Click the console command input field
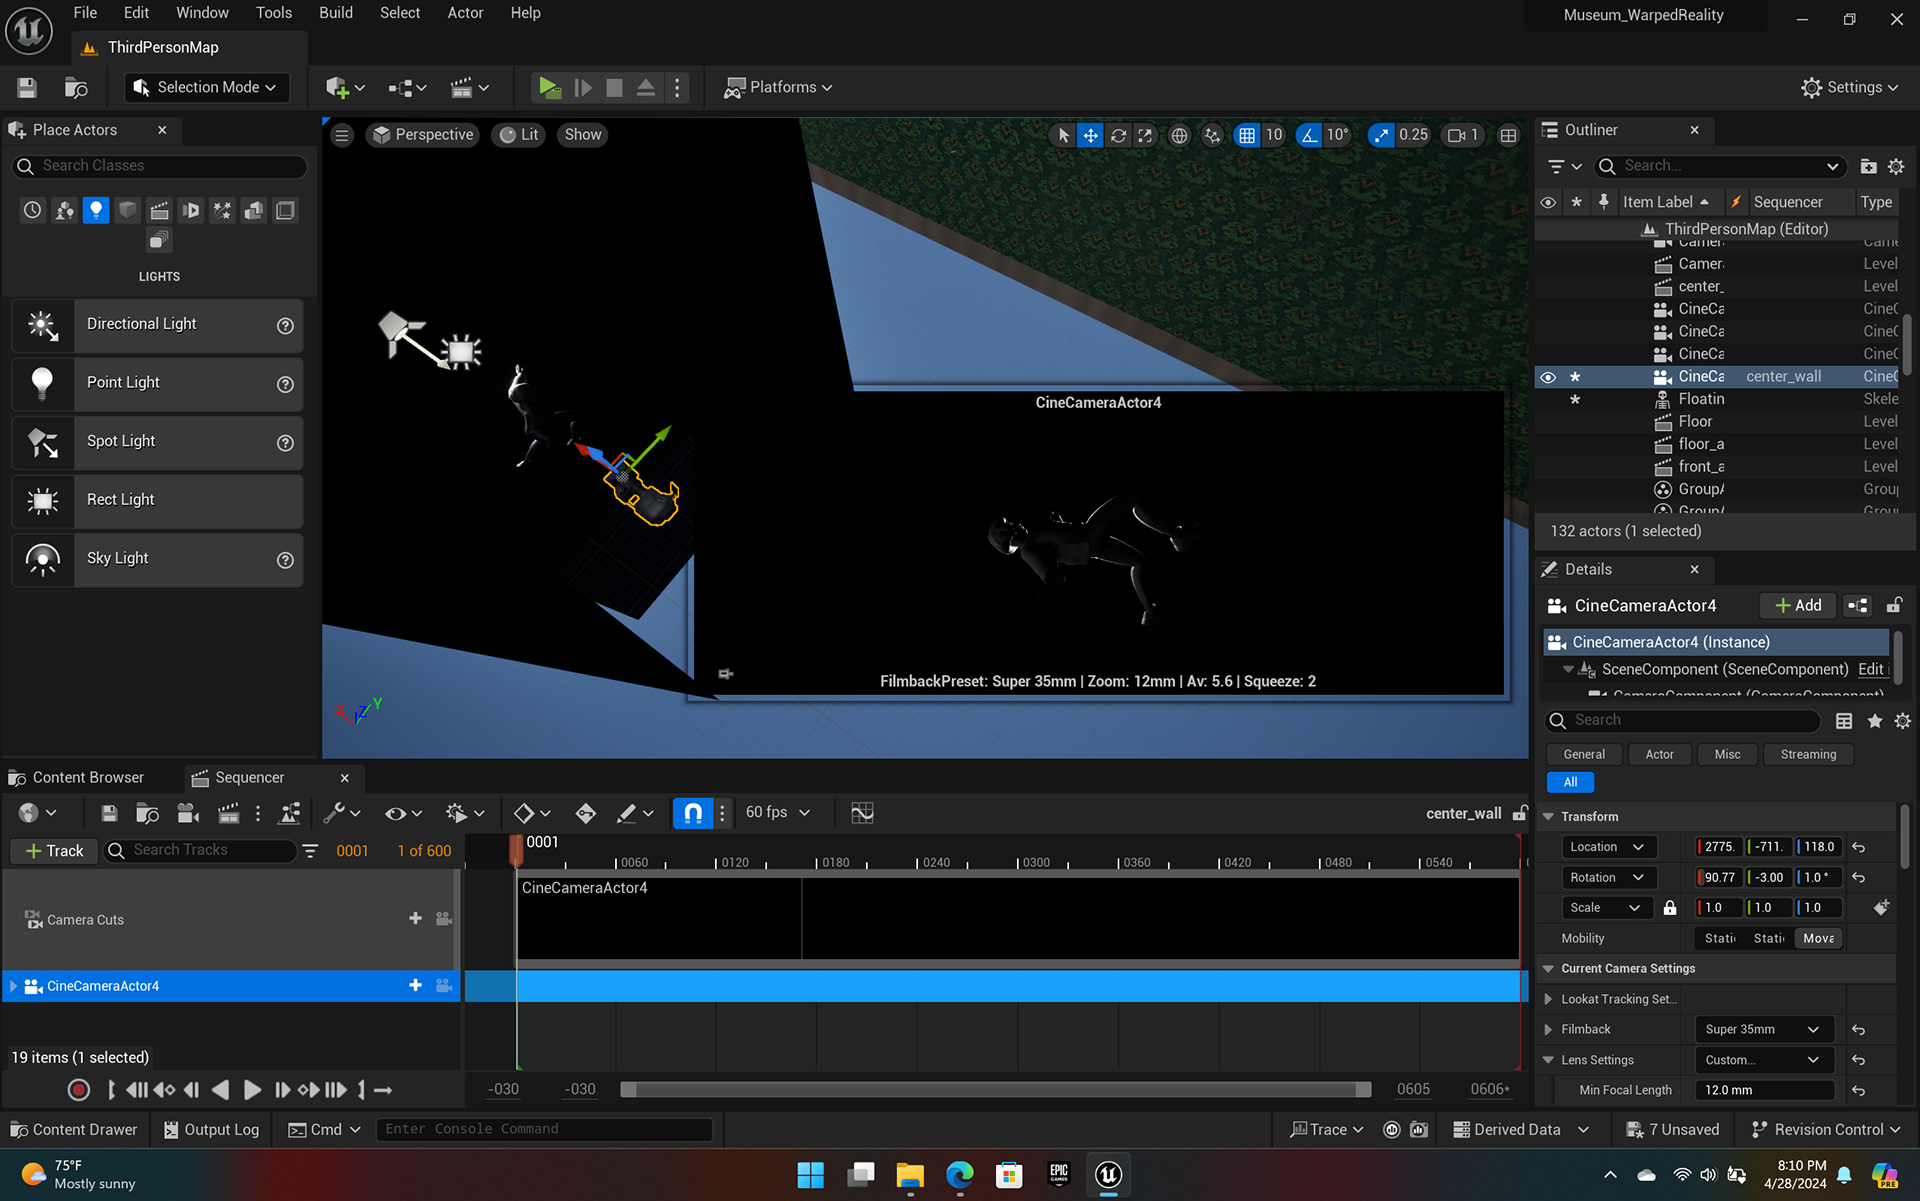This screenshot has height=1201, width=1920. tap(545, 1129)
